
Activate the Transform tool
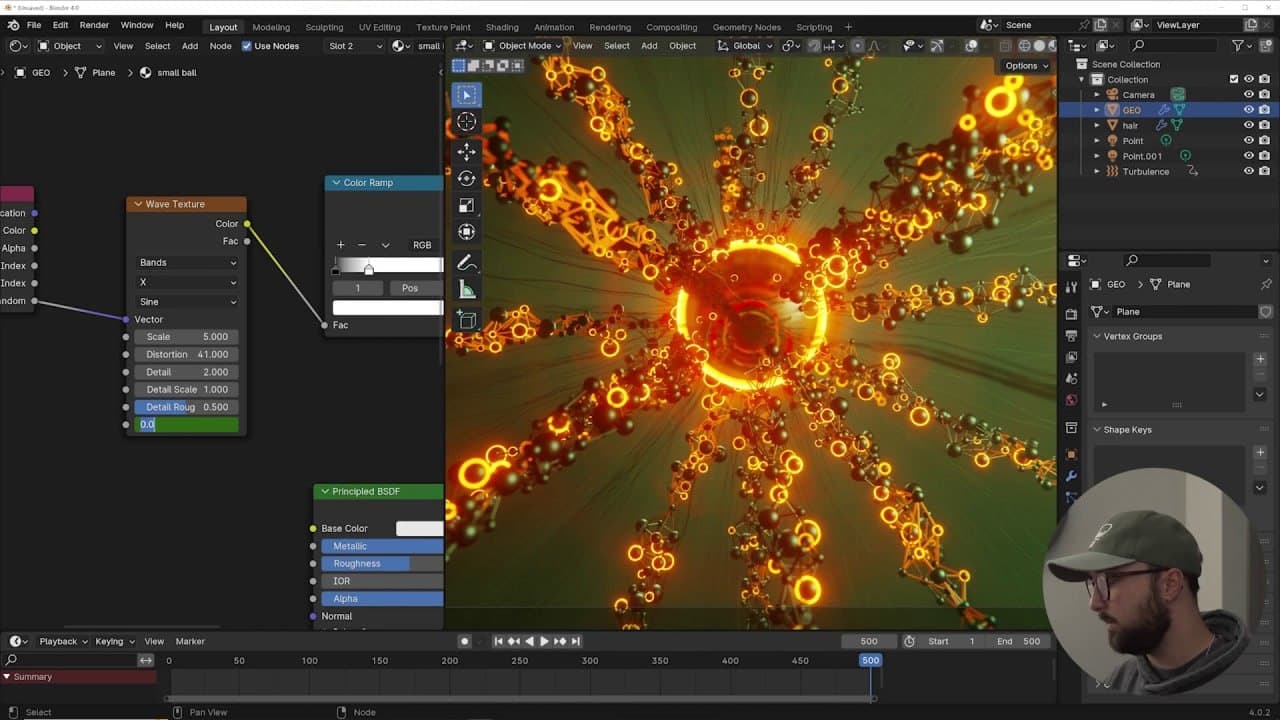point(466,232)
